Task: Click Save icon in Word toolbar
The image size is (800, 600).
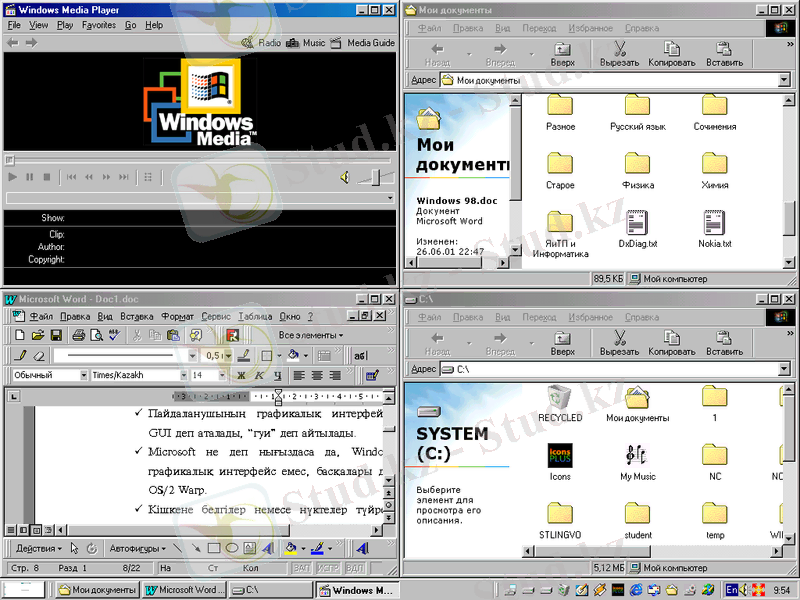Action: [56, 335]
